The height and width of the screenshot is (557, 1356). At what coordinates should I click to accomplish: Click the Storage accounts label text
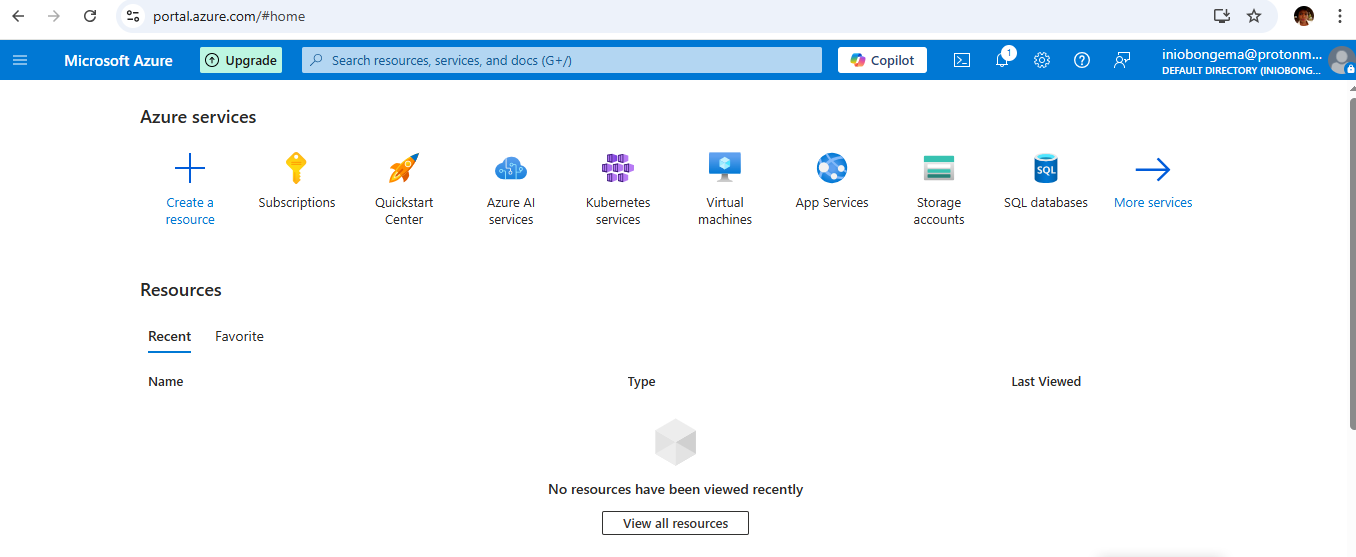point(939,211)
